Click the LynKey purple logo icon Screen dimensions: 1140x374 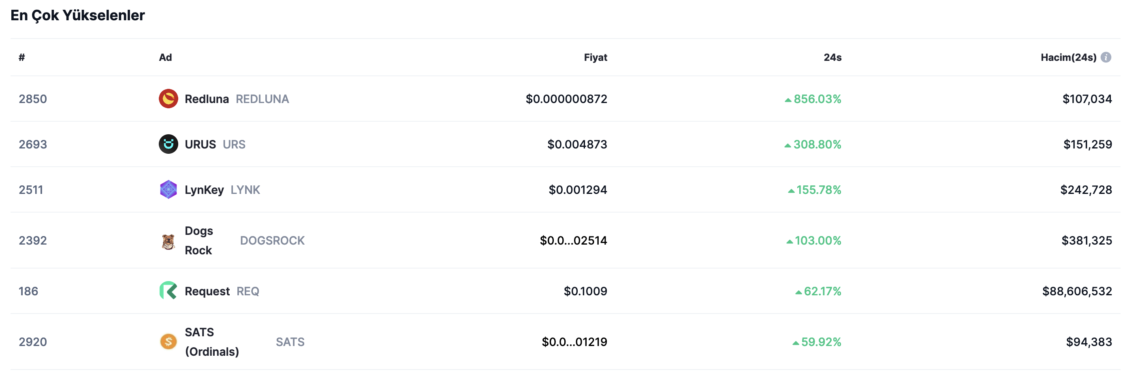pos(168,190)
